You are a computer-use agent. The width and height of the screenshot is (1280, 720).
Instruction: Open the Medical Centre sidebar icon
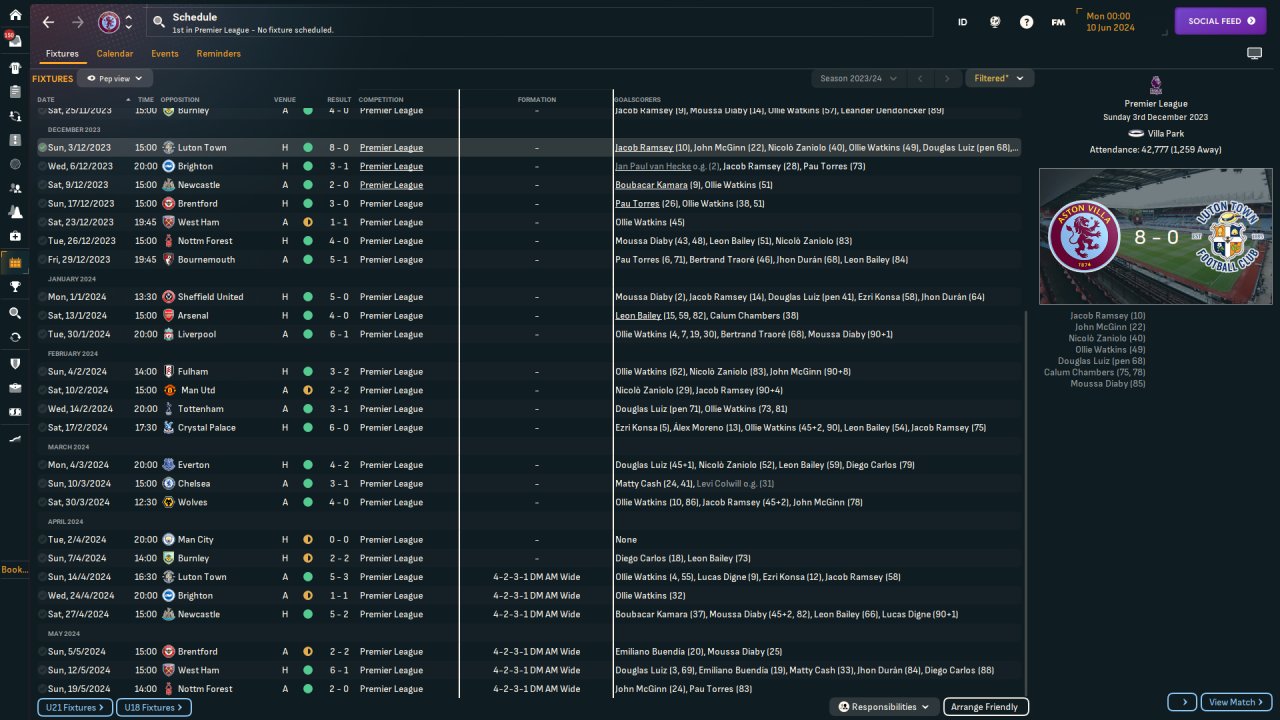click(x=15, y=236)
